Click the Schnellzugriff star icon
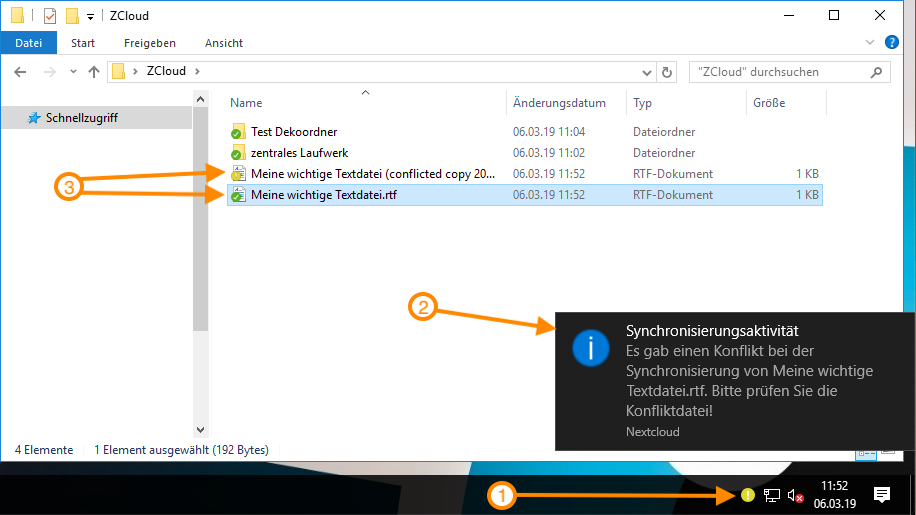The height and width of the screenshot is (515, 916). [34, 118]
